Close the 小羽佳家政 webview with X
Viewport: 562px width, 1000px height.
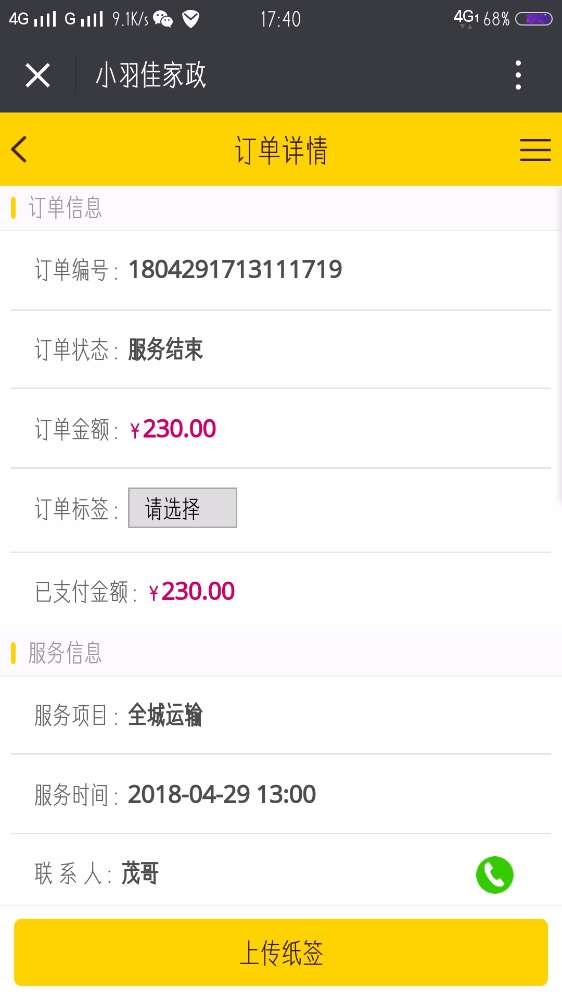[x=38, y=76]
